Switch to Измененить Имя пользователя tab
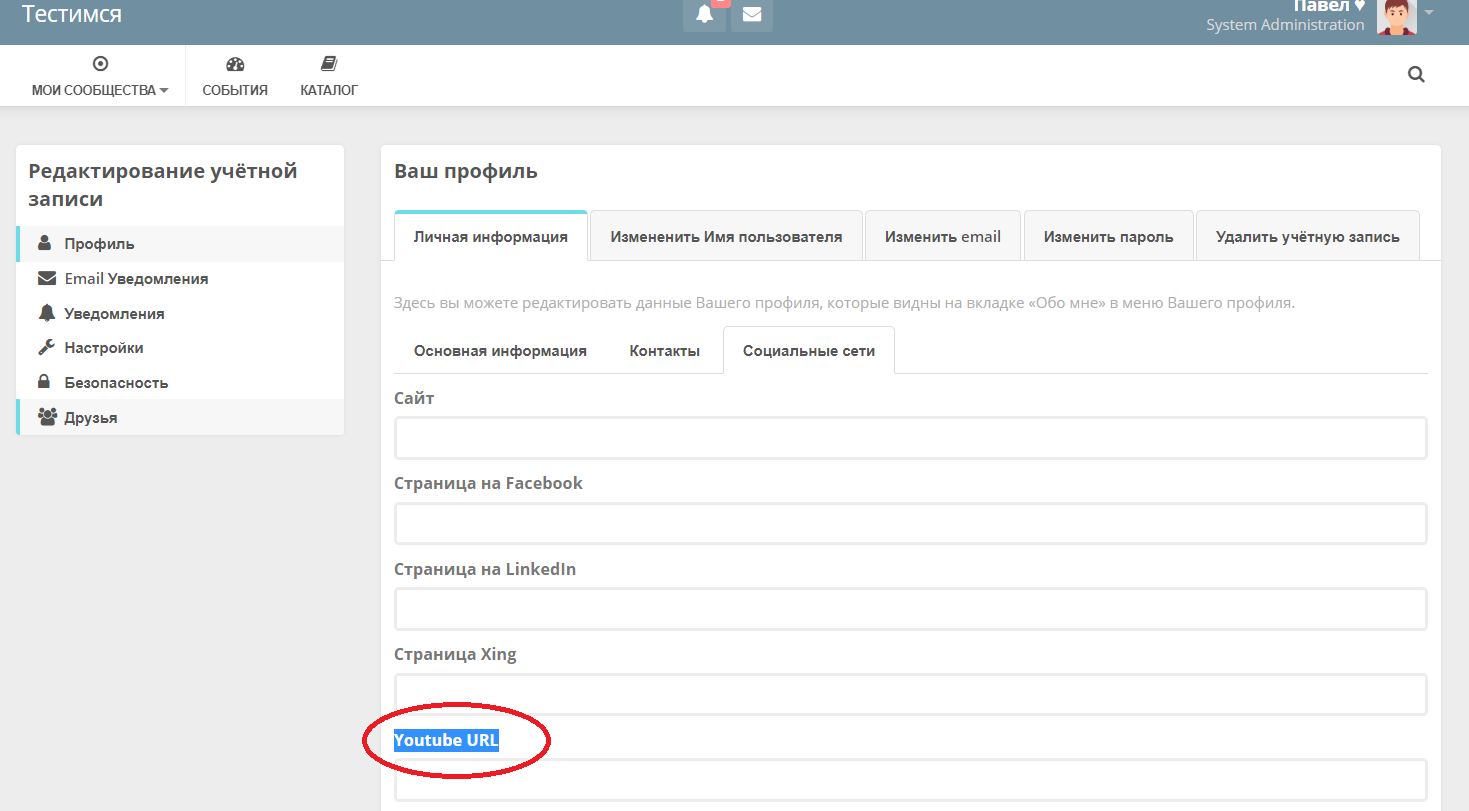 coord(726,237)
